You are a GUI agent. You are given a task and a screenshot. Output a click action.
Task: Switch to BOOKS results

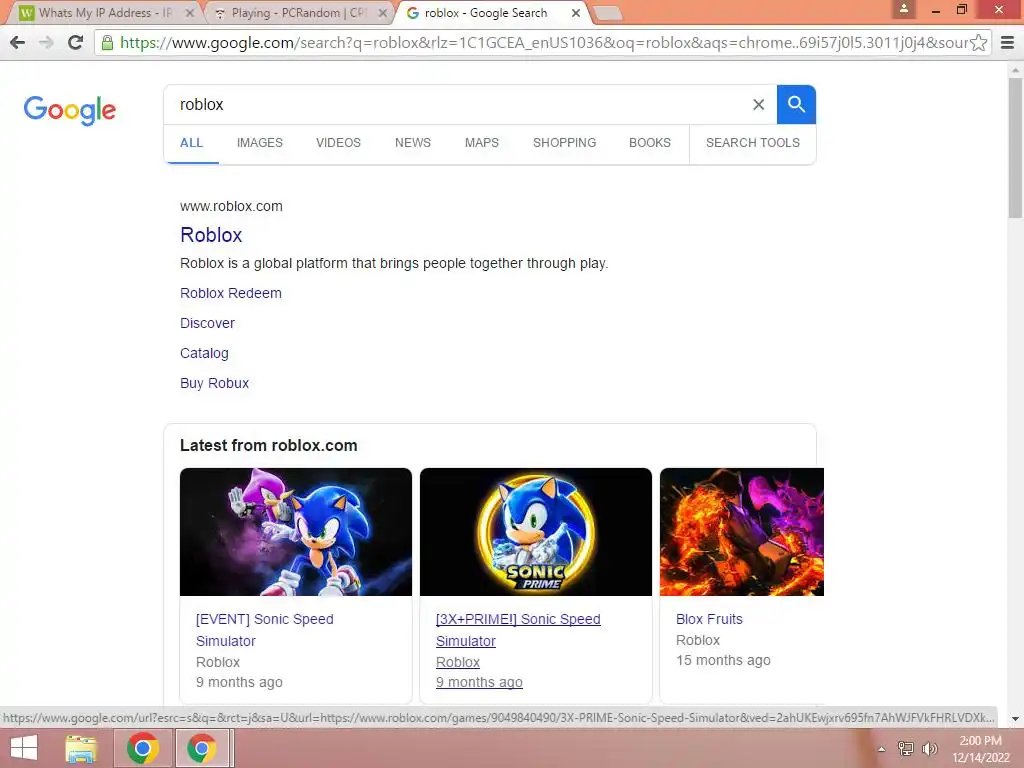(650, 143)
